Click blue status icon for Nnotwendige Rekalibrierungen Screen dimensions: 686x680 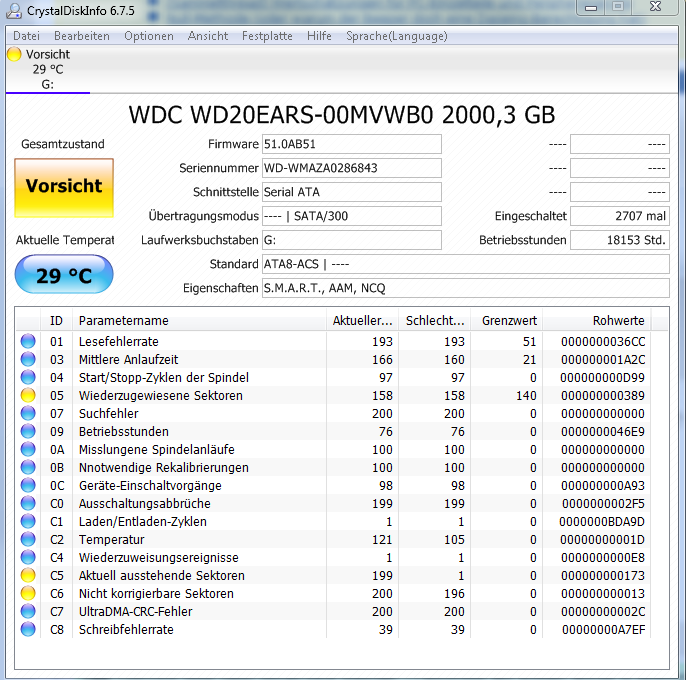click(x=28, y=467)
